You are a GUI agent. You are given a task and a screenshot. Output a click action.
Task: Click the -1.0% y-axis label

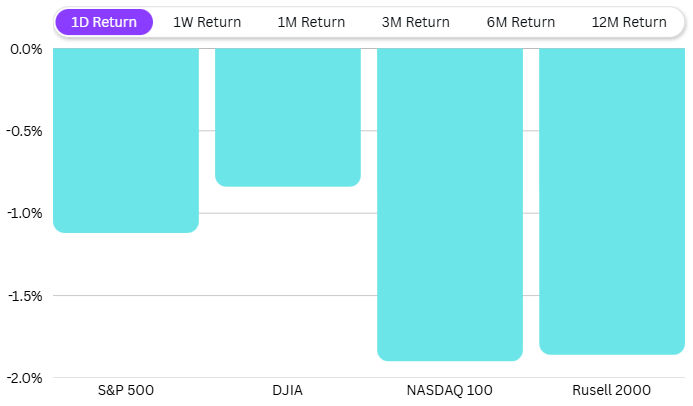tap(24, 213)
